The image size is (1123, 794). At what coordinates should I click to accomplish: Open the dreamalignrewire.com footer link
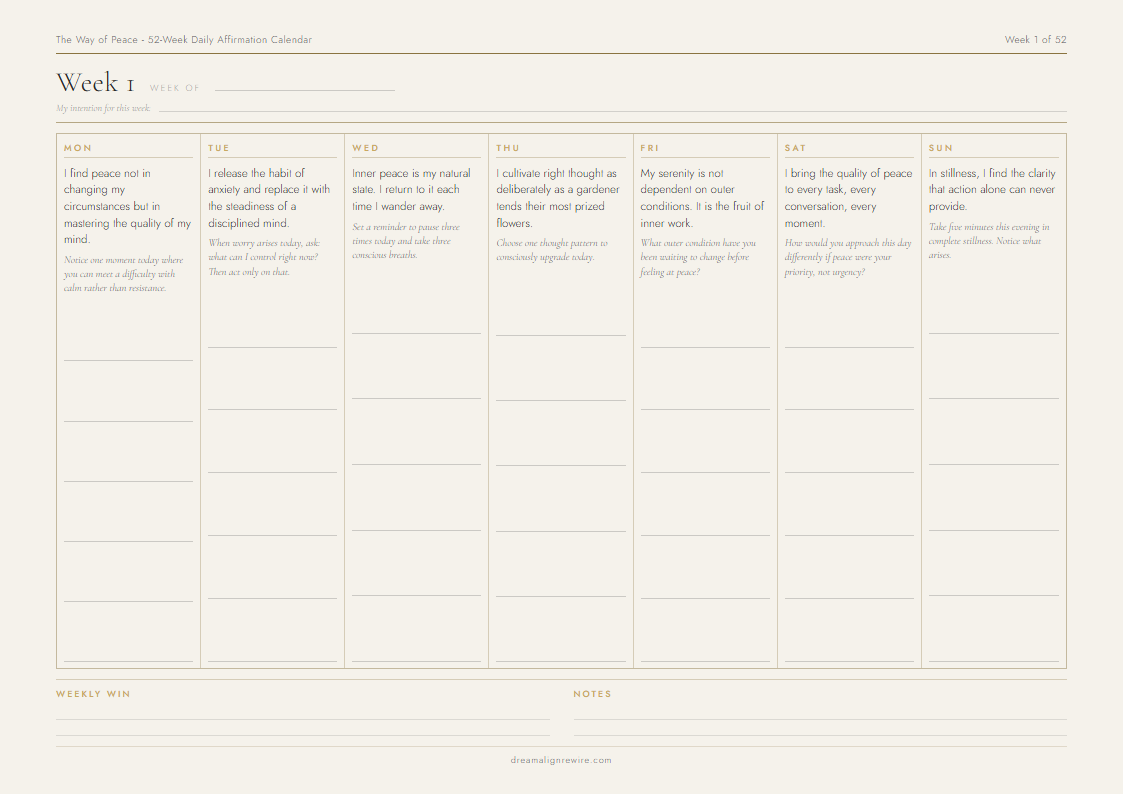tap(562, 760)
